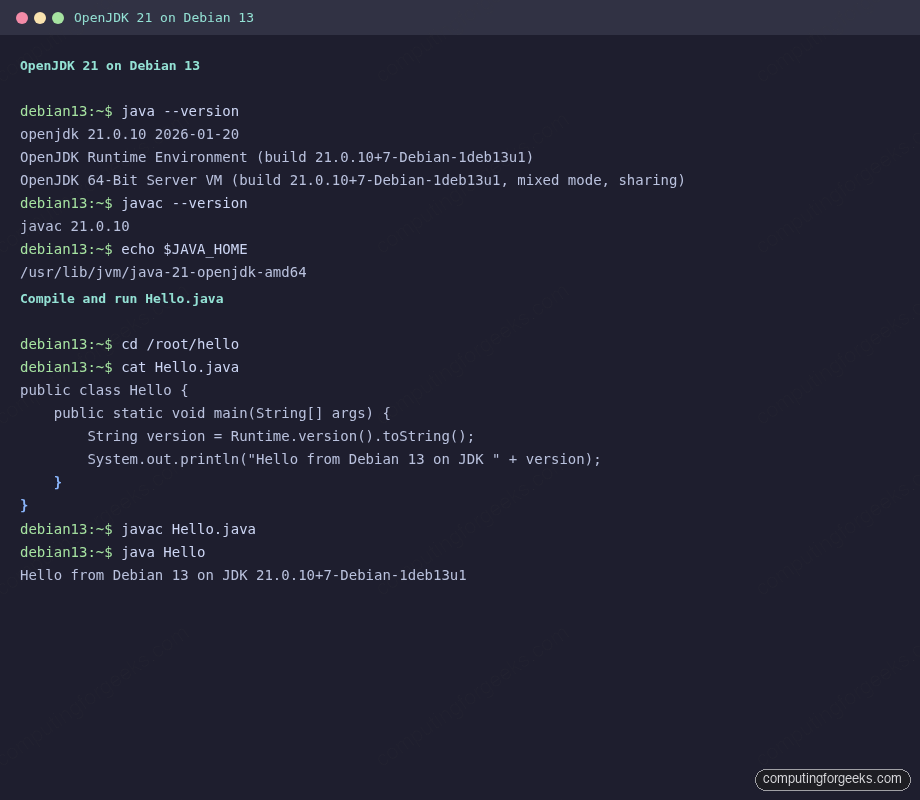920x800 pixels.
Task: Click the green maximize traffic light icon
Action: (57, 17)
